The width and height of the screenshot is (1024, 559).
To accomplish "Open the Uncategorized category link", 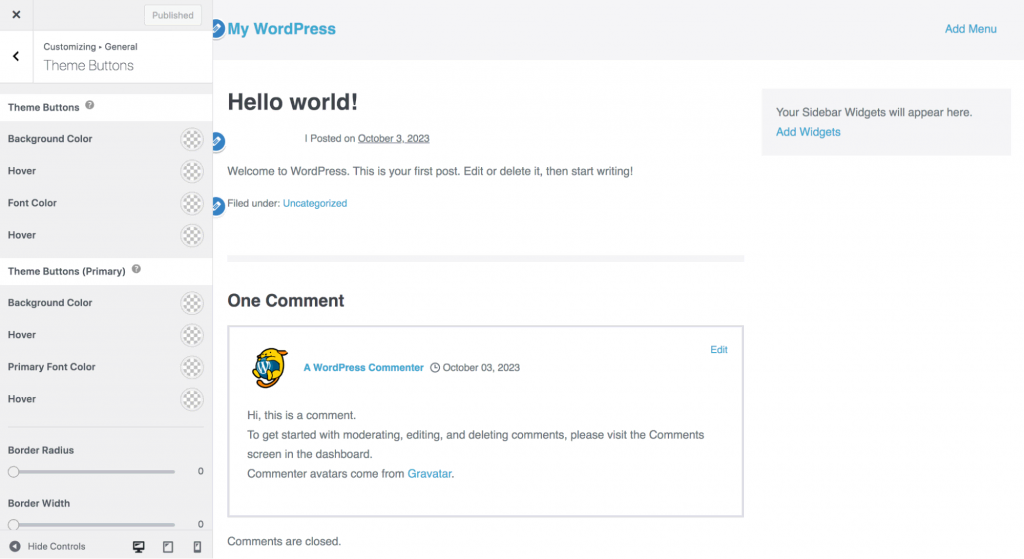I will click(x=315, y=203).
